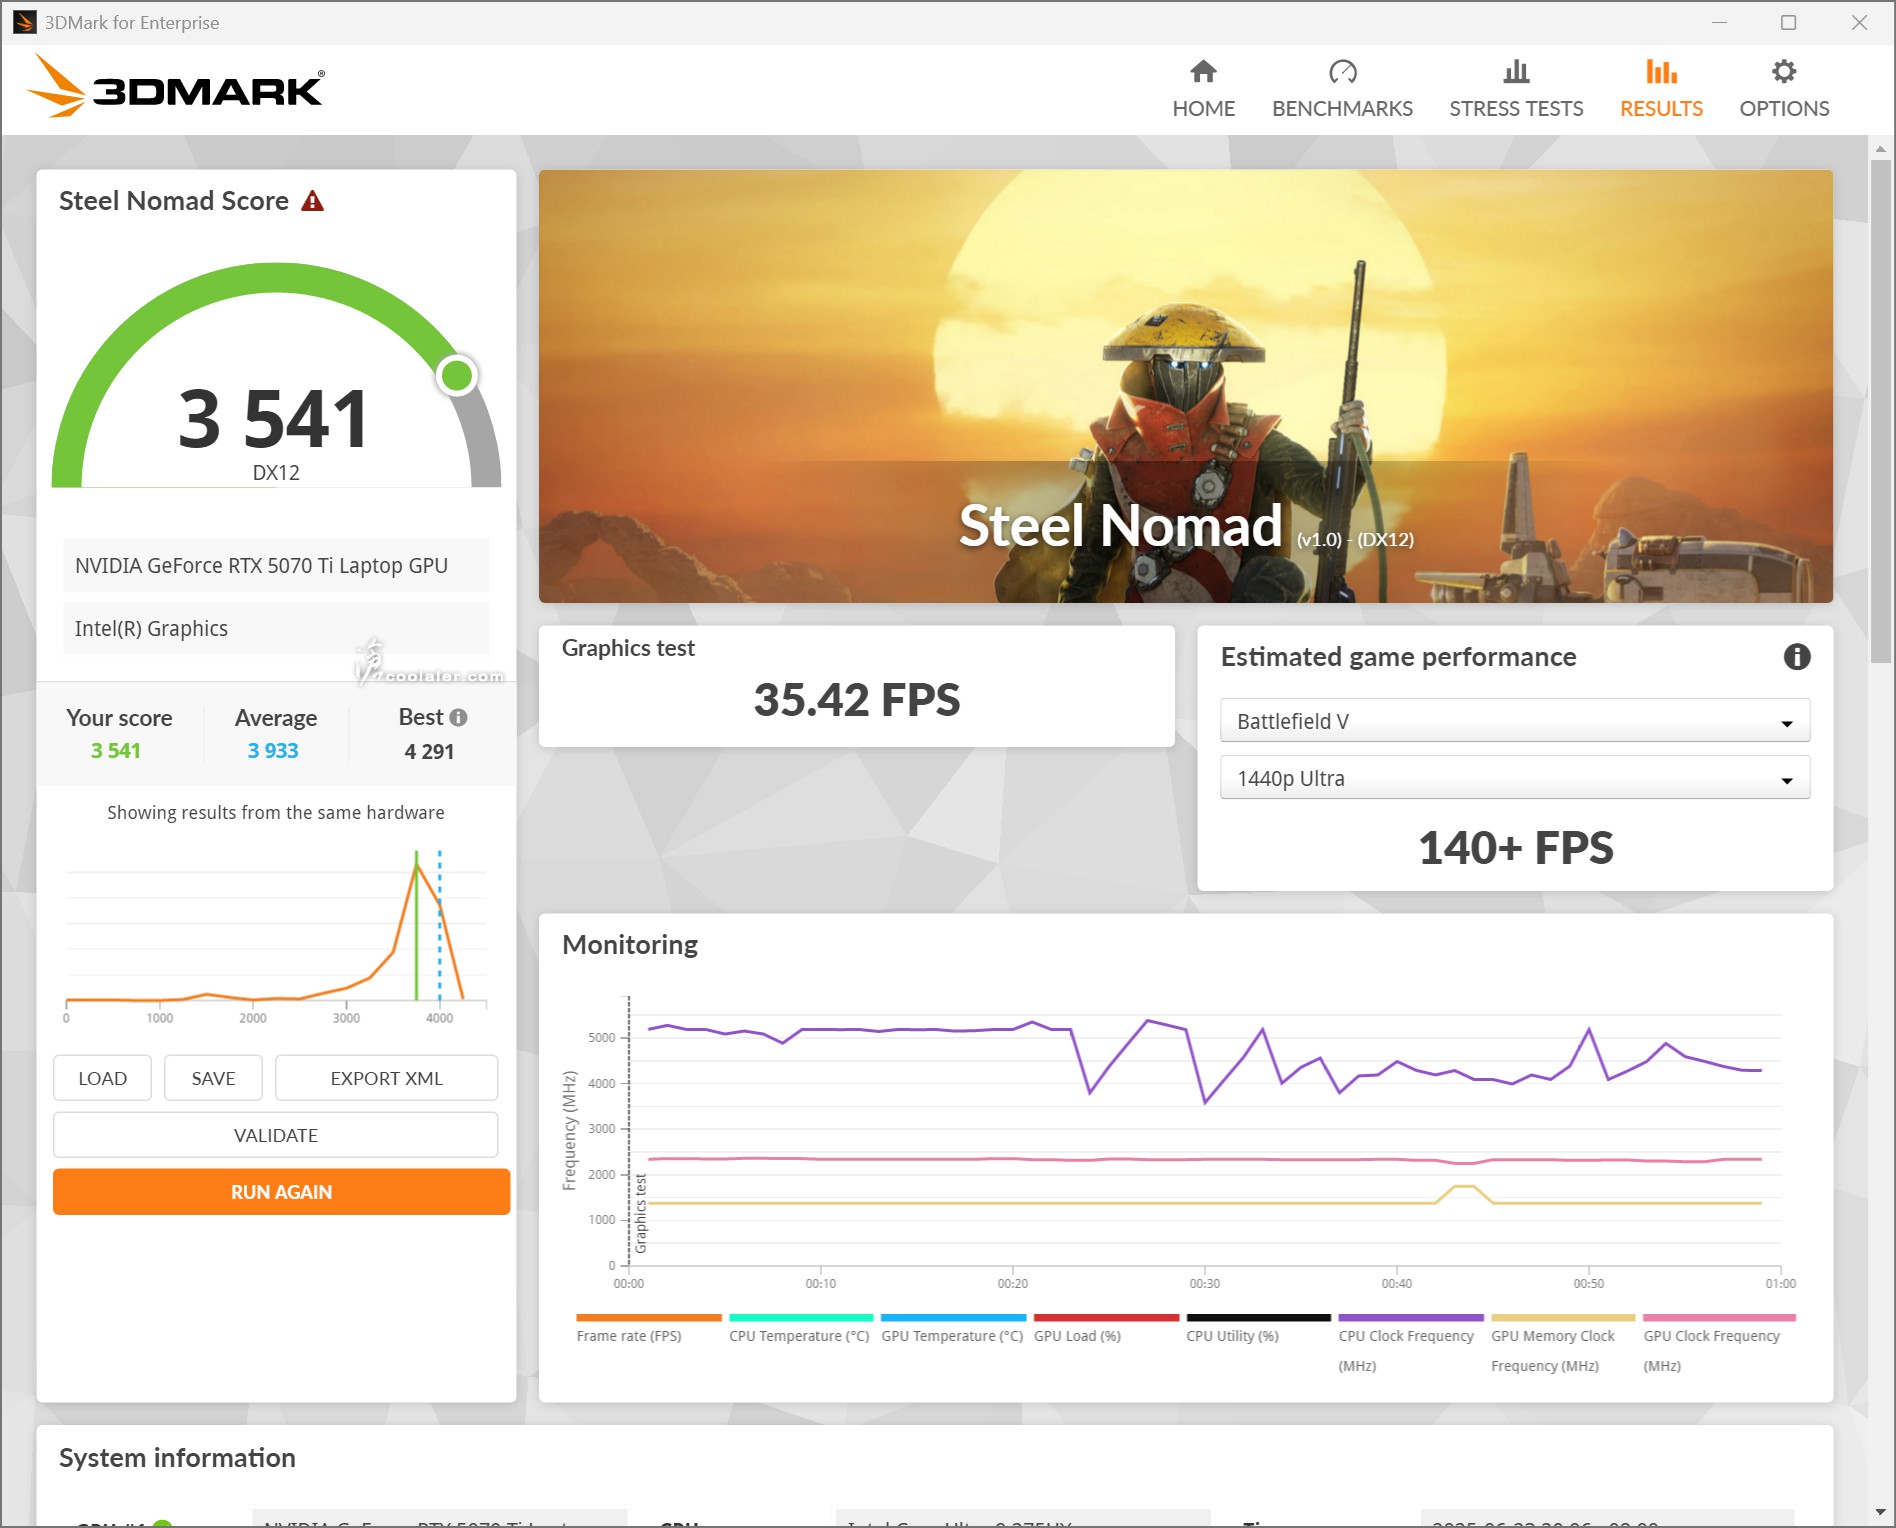Toggle GPU Load (%) legend swatch
The height and width of the screenshot is (1528, 1896).
[x=1106, y=1318]
